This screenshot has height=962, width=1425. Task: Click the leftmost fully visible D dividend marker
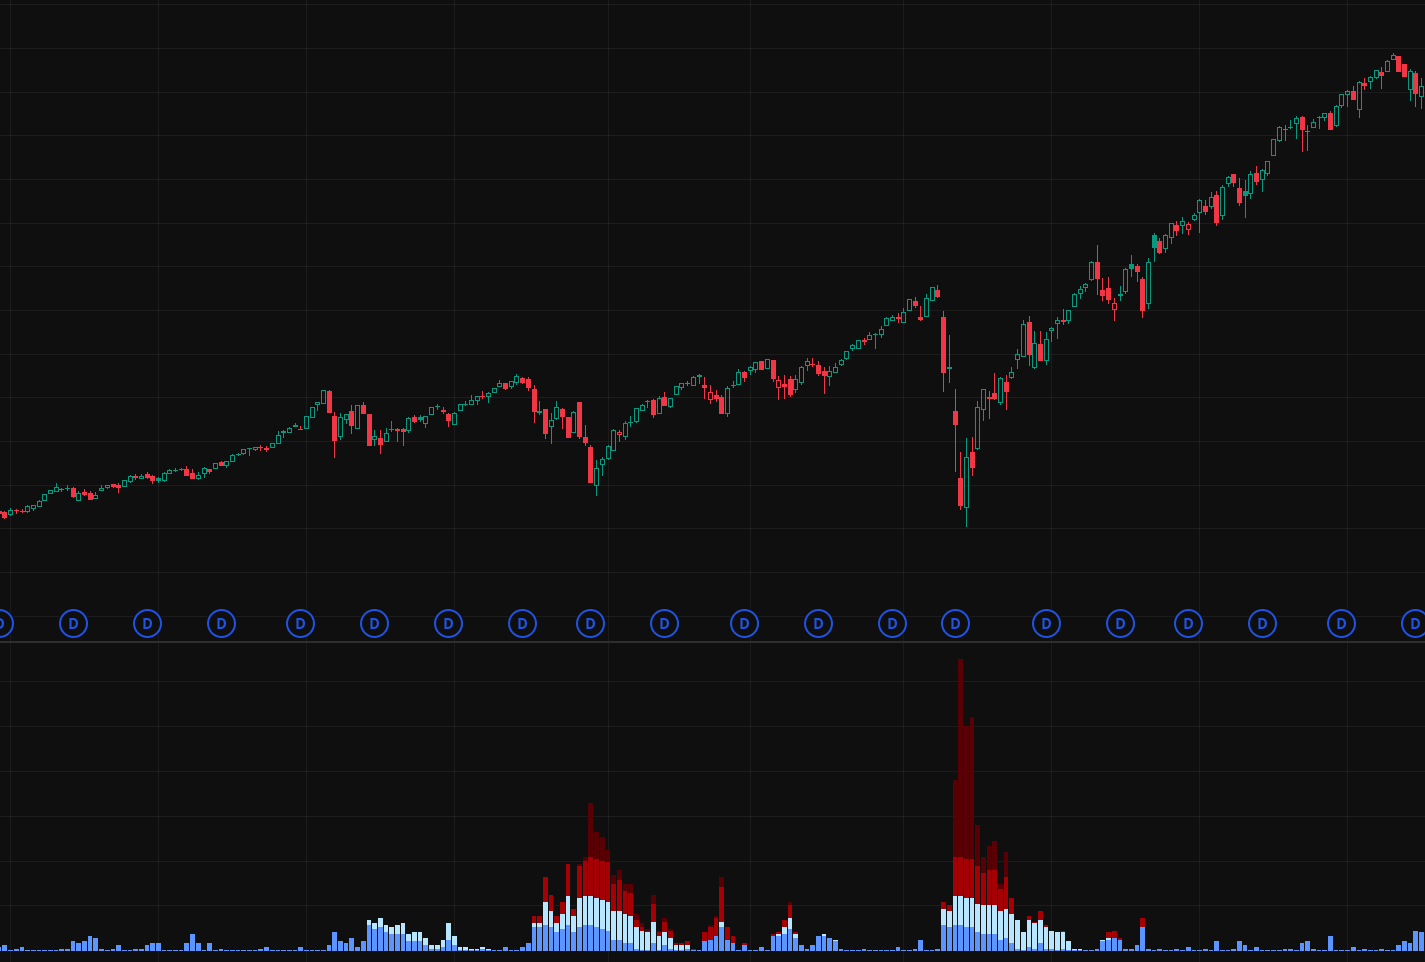click(x=73, y=624)
